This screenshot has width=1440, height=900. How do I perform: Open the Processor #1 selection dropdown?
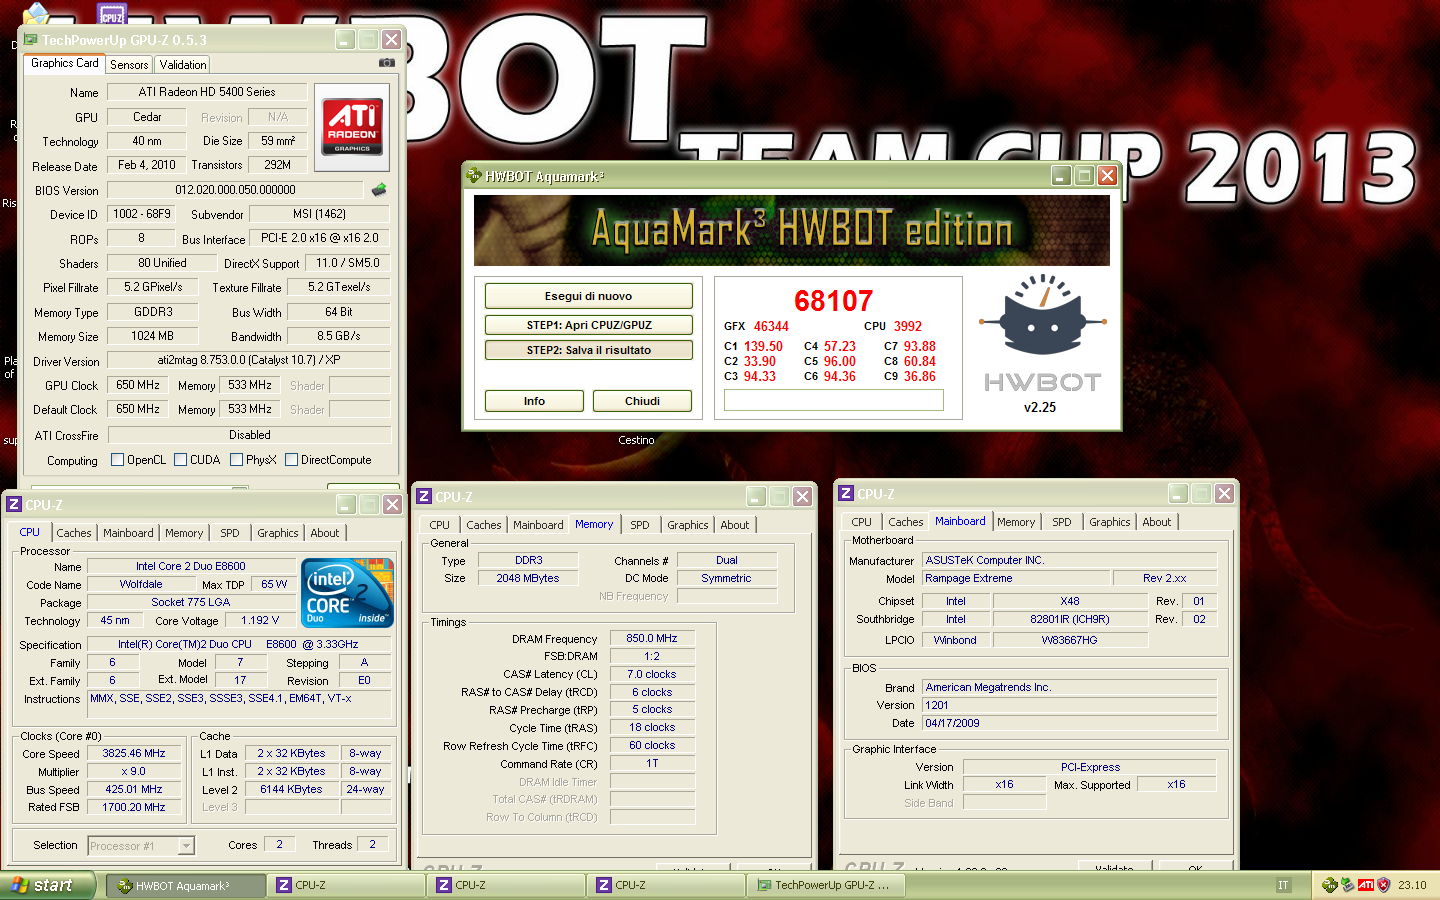tap(186, 846)
